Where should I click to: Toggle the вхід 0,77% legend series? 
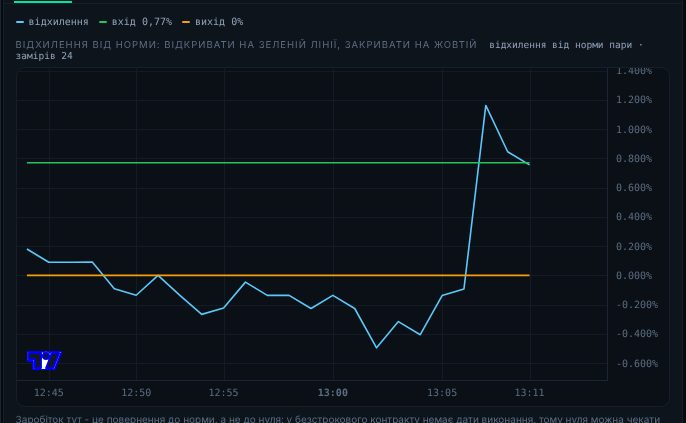pos(135,21)
